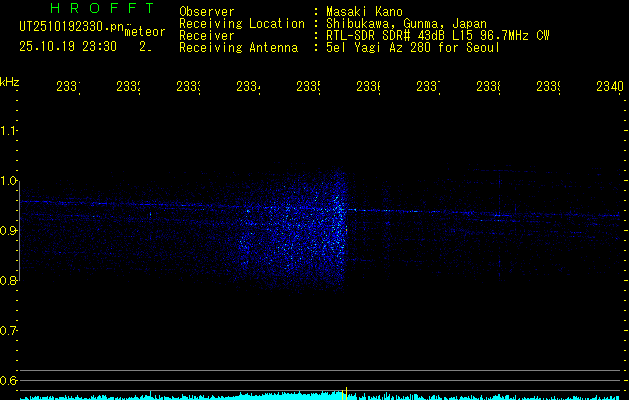Click the first time label 2331
This screenshot has height=400, width=629.
tap(68, 87)
